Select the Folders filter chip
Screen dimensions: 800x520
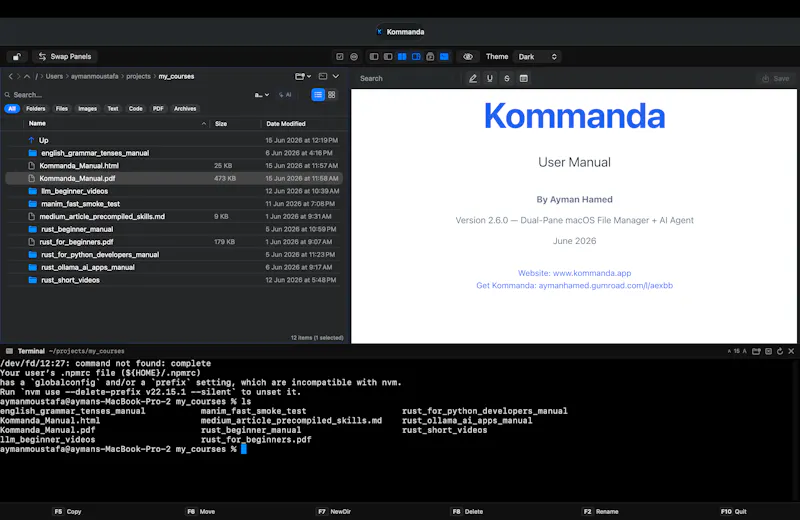(x=36, y=109)
